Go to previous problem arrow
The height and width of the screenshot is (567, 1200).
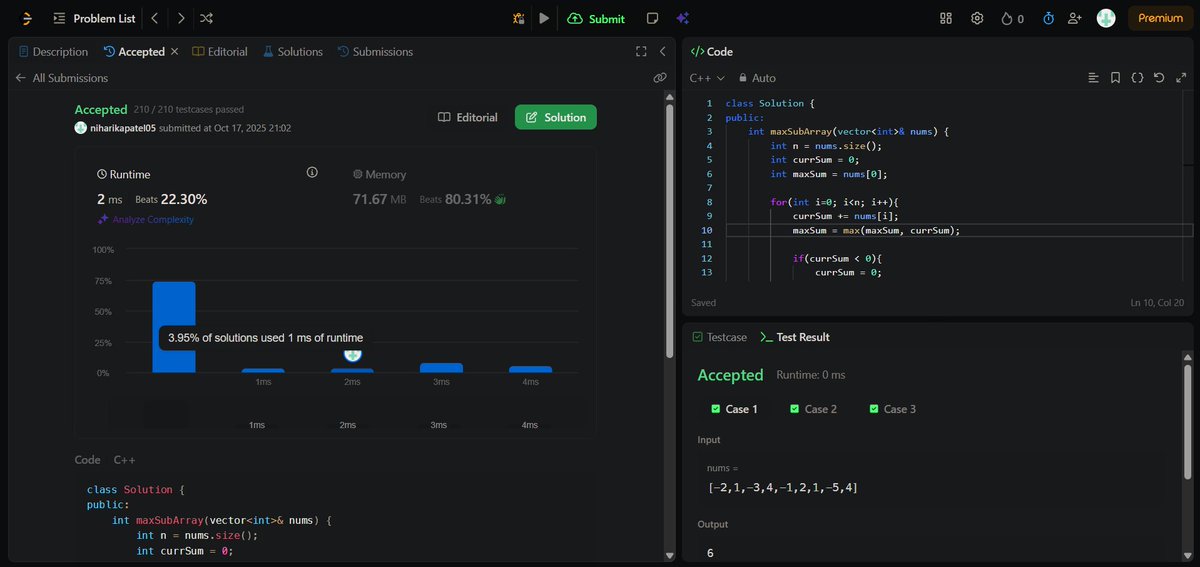click(x=155, y=18)
